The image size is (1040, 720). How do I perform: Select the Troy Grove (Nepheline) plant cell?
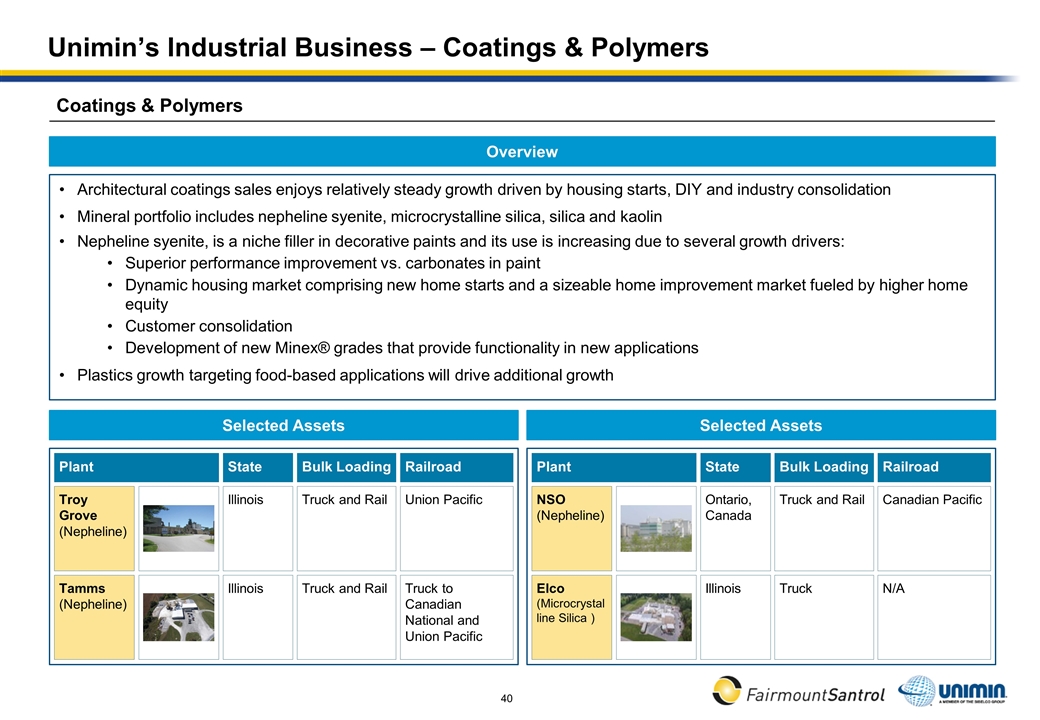click(x=94, y=528)
